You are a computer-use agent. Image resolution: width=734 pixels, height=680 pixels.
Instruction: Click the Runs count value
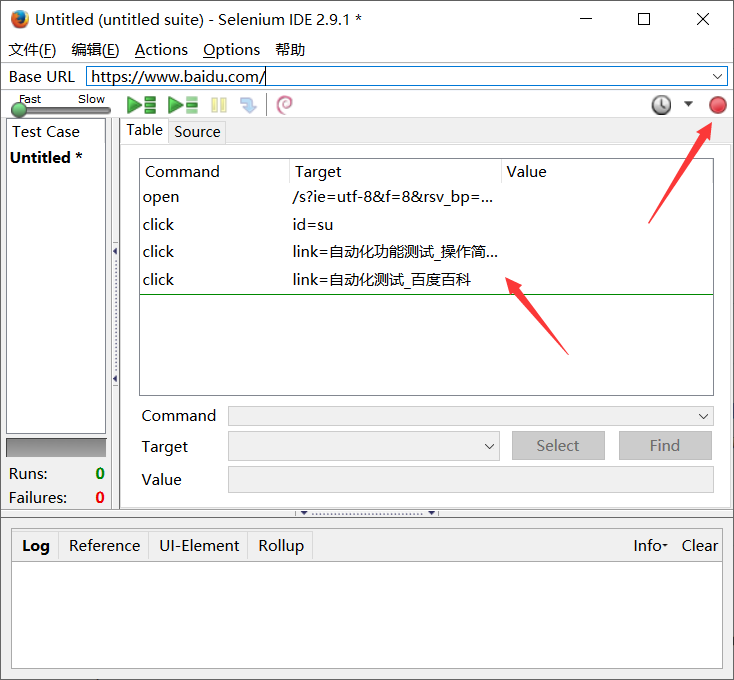click(100, 474)
